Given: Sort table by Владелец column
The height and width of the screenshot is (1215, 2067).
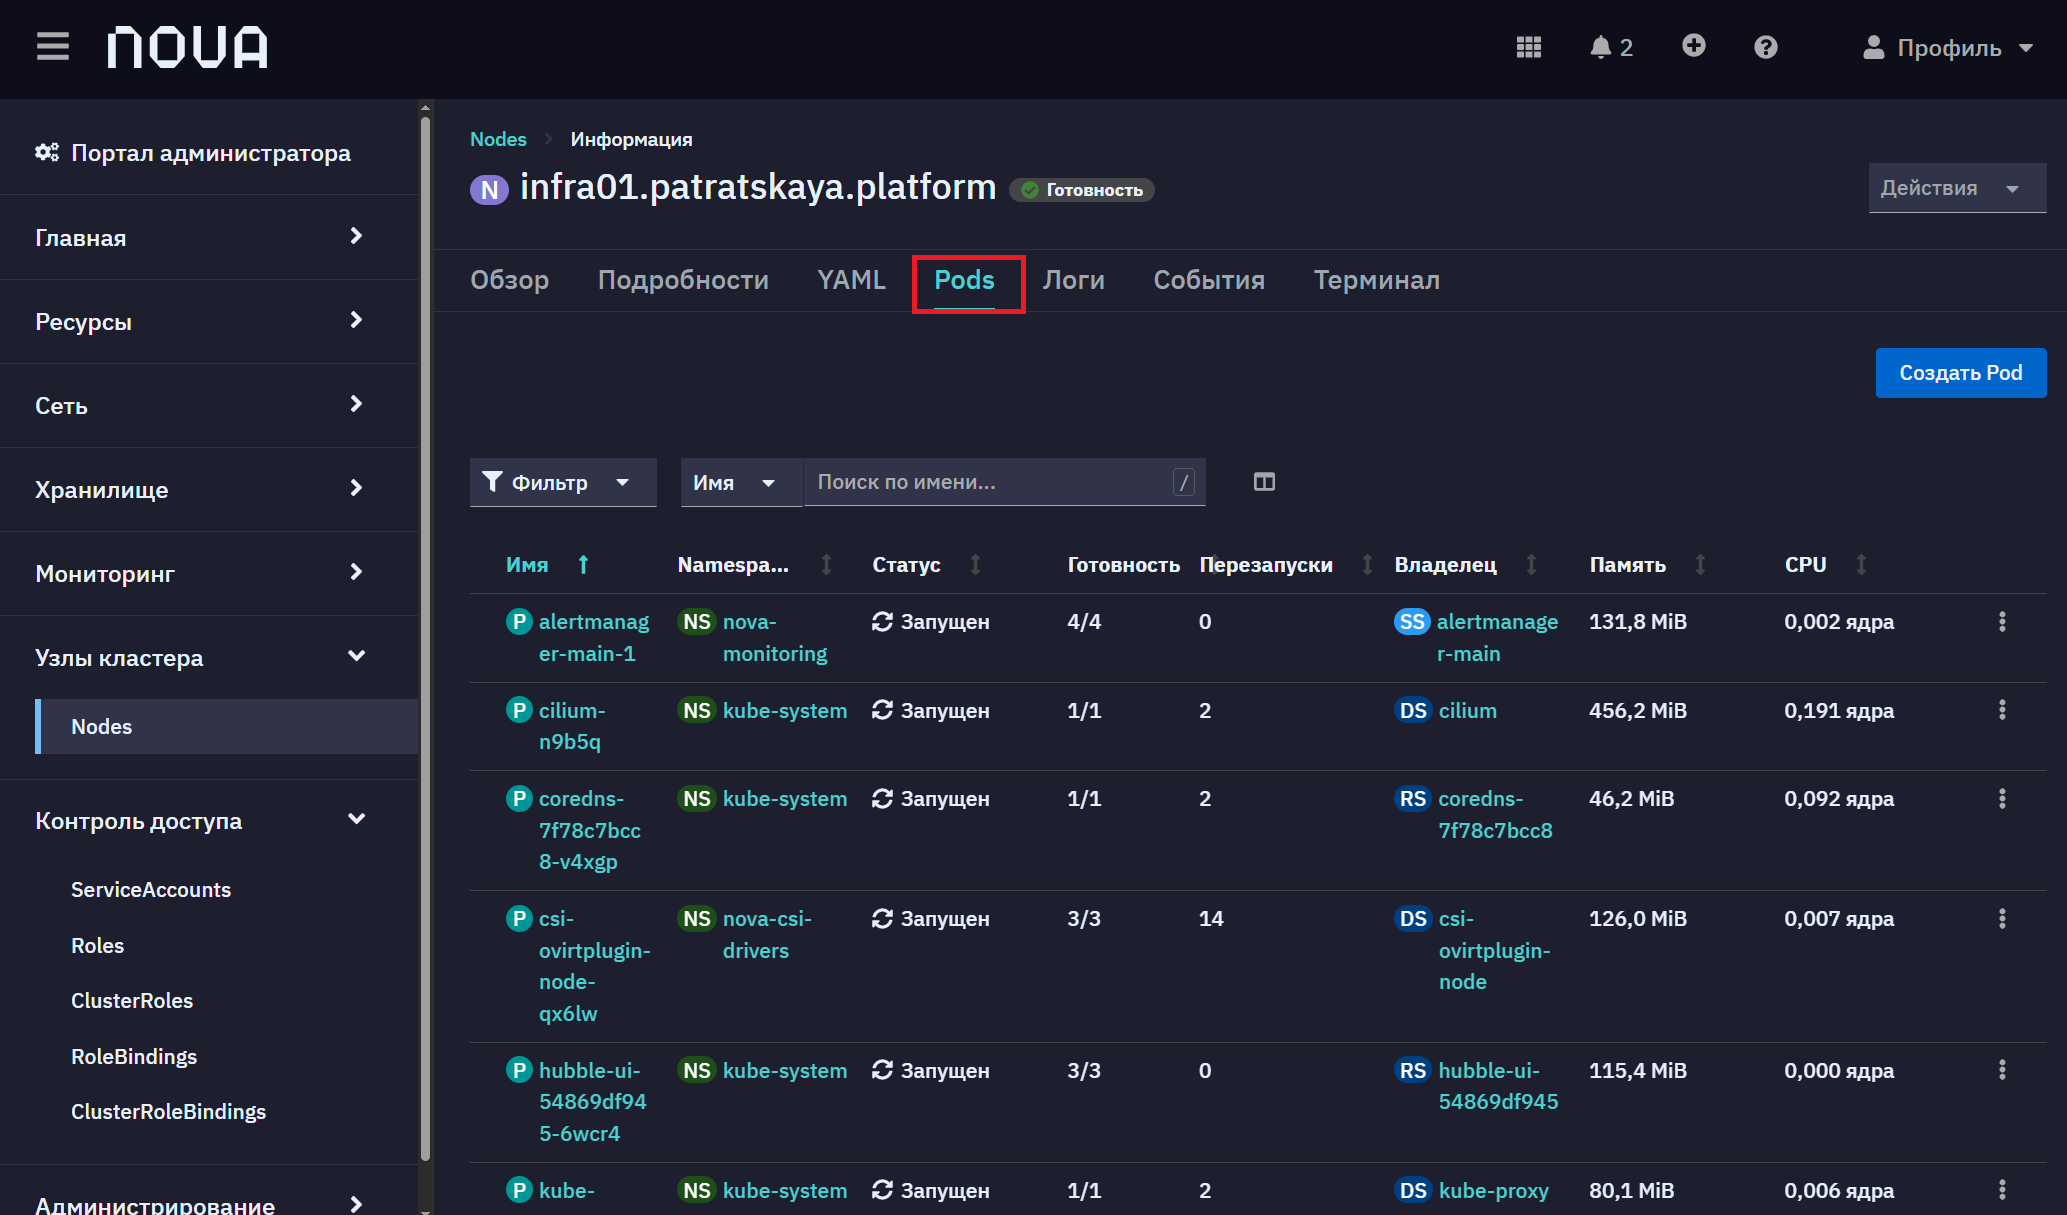Looking at the screenshot, I should 1465,565.
